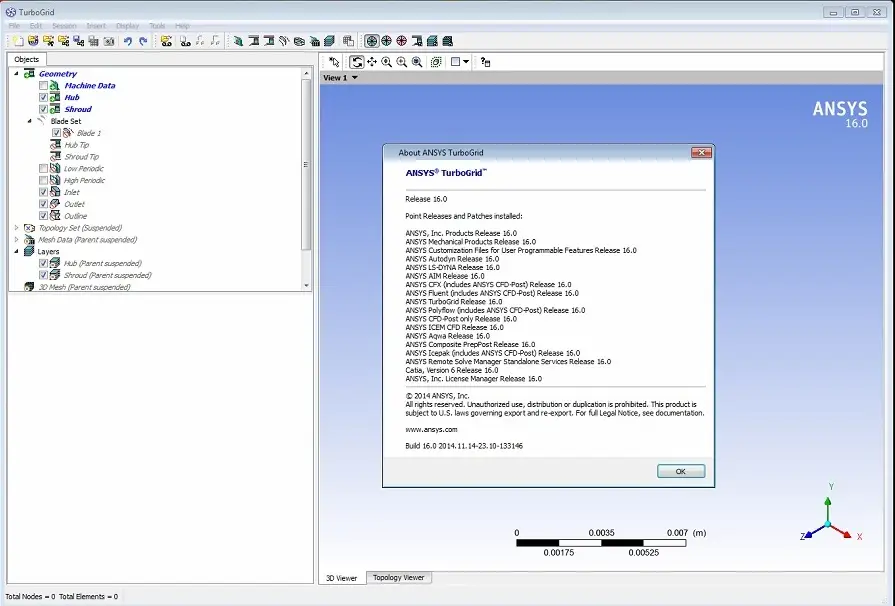Open the View 1 dropdown arrow
Image resolution: width=895 pixels, height=606 pixels.
coord(354,78)
